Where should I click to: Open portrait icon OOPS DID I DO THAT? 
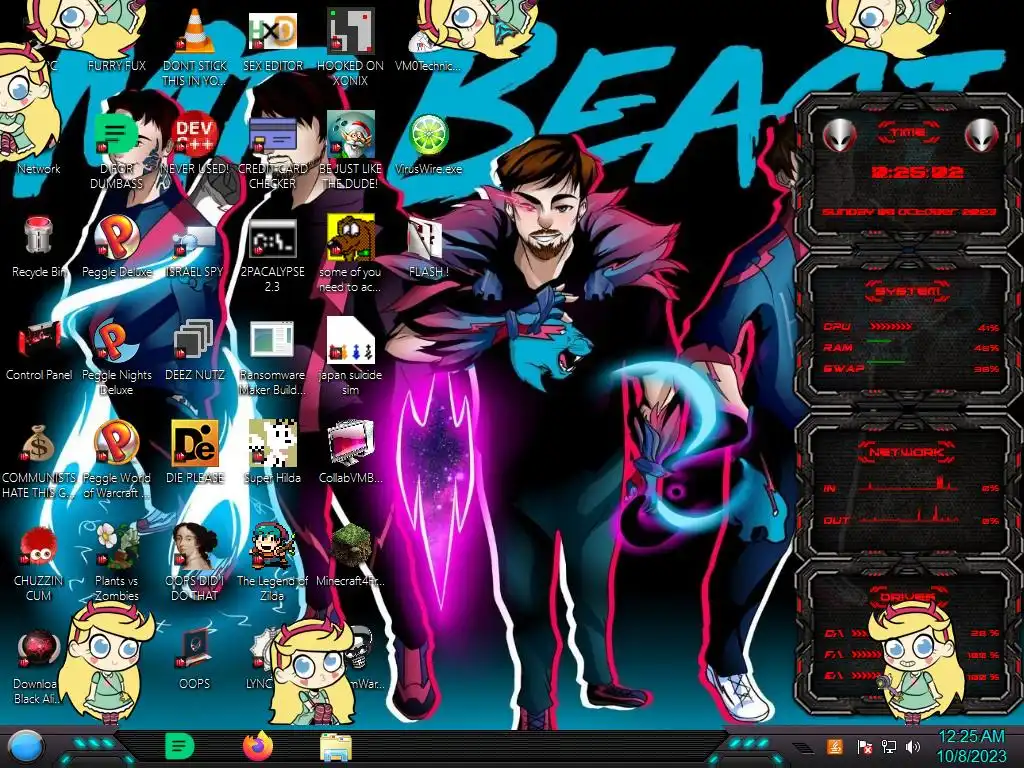point(195,546)
